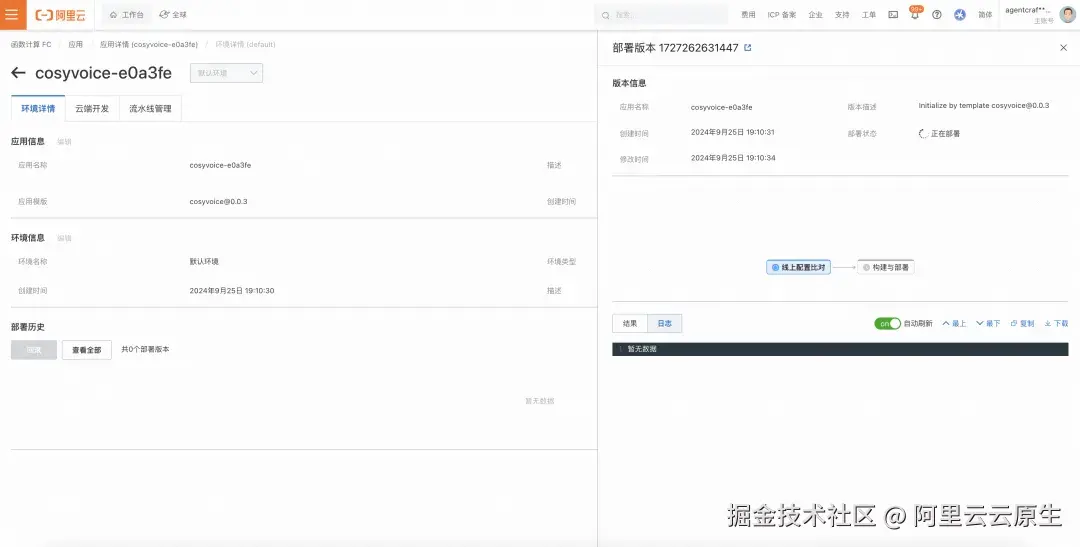
Task: Open 支持 in the top navigation
Action: click(842, 14)
